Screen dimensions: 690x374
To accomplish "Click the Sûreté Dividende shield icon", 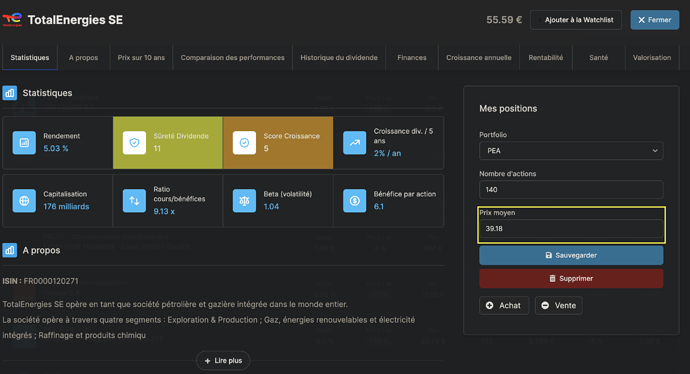I will [134, 143].
